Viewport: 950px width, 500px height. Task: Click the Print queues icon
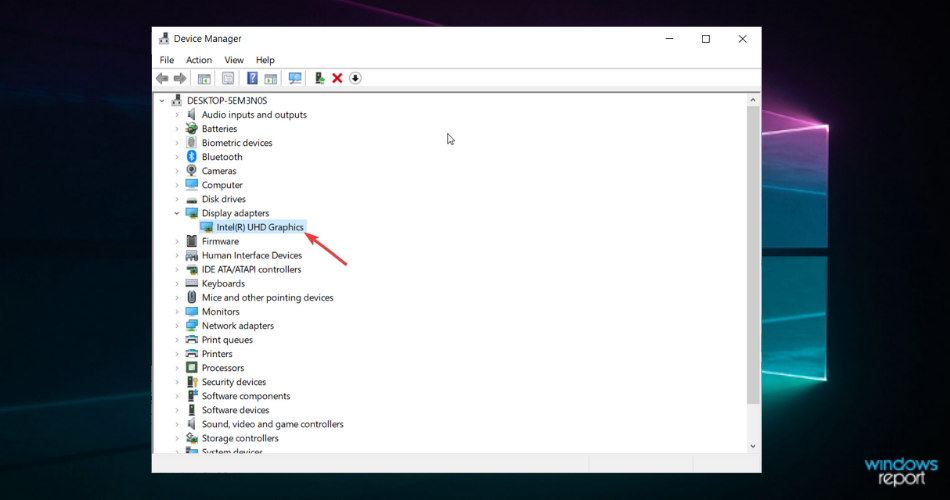[x=191, y=339]
